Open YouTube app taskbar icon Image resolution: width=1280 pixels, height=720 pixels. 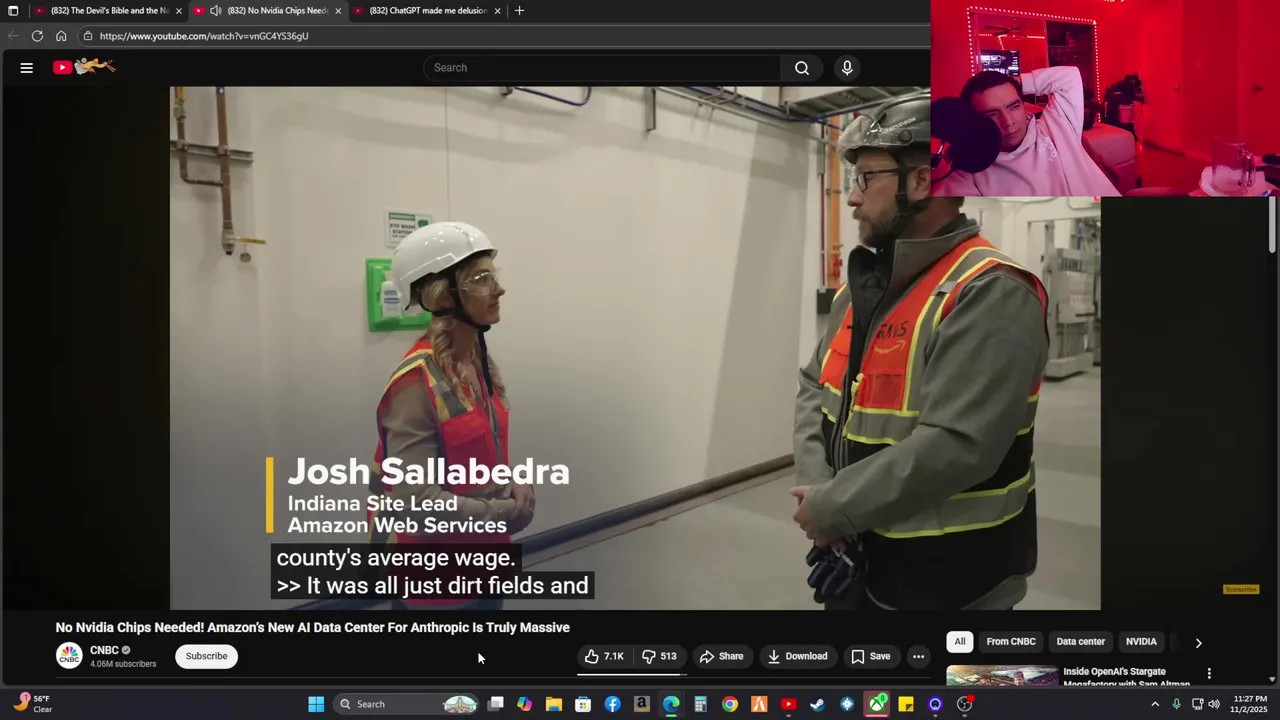pyautogui.click(x=788, y=704)
